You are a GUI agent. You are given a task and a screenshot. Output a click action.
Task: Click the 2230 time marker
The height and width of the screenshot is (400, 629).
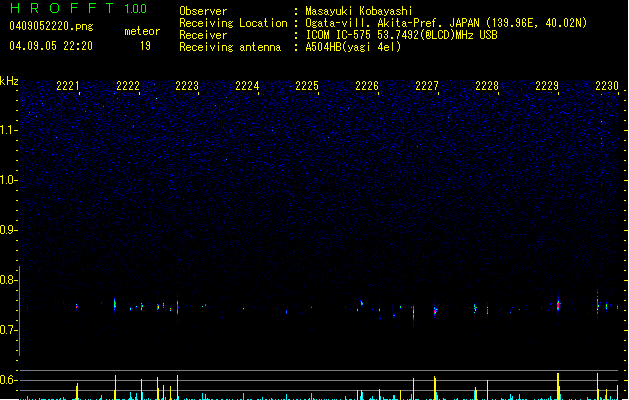[607, 86]
